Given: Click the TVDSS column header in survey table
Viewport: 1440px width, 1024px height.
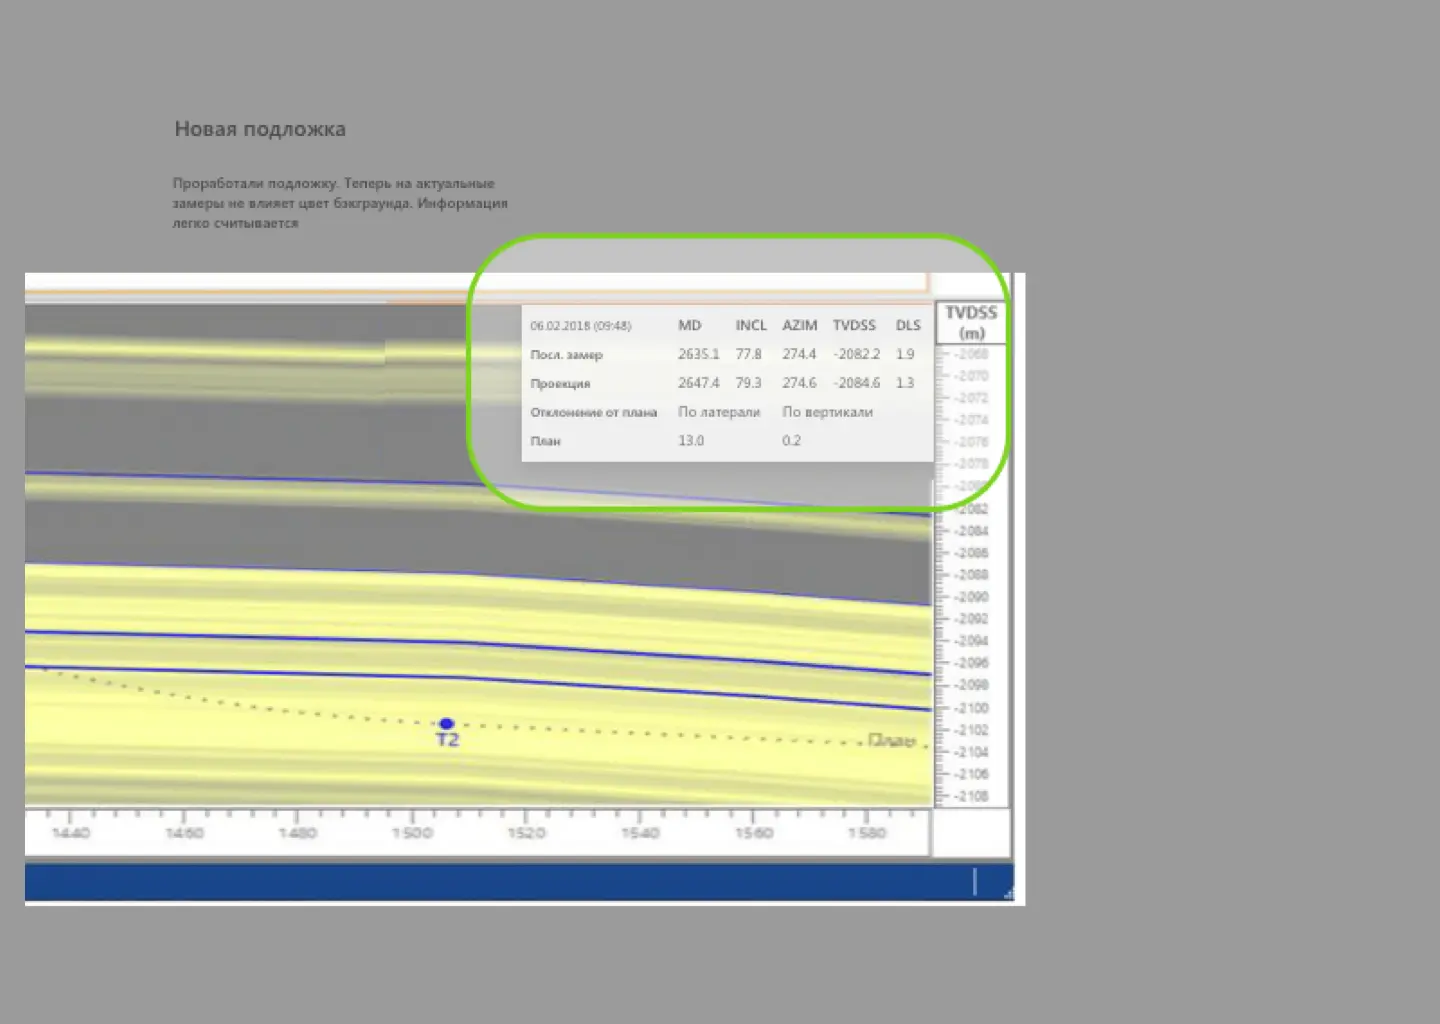Looking at the screenshot, I should (854, 325).
